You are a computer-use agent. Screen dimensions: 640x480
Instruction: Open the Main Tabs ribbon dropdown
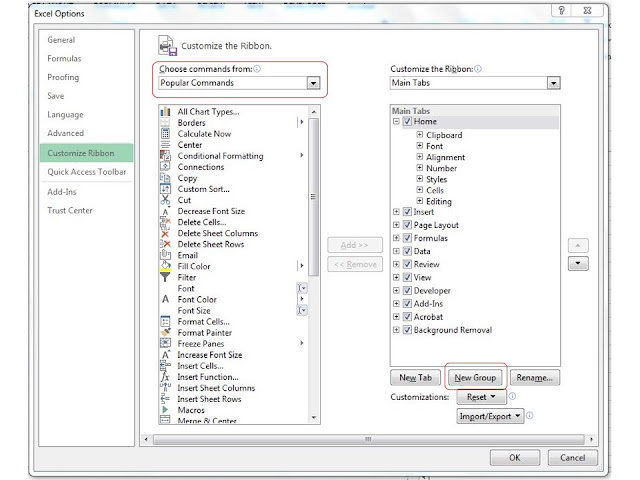pos(553,83)
